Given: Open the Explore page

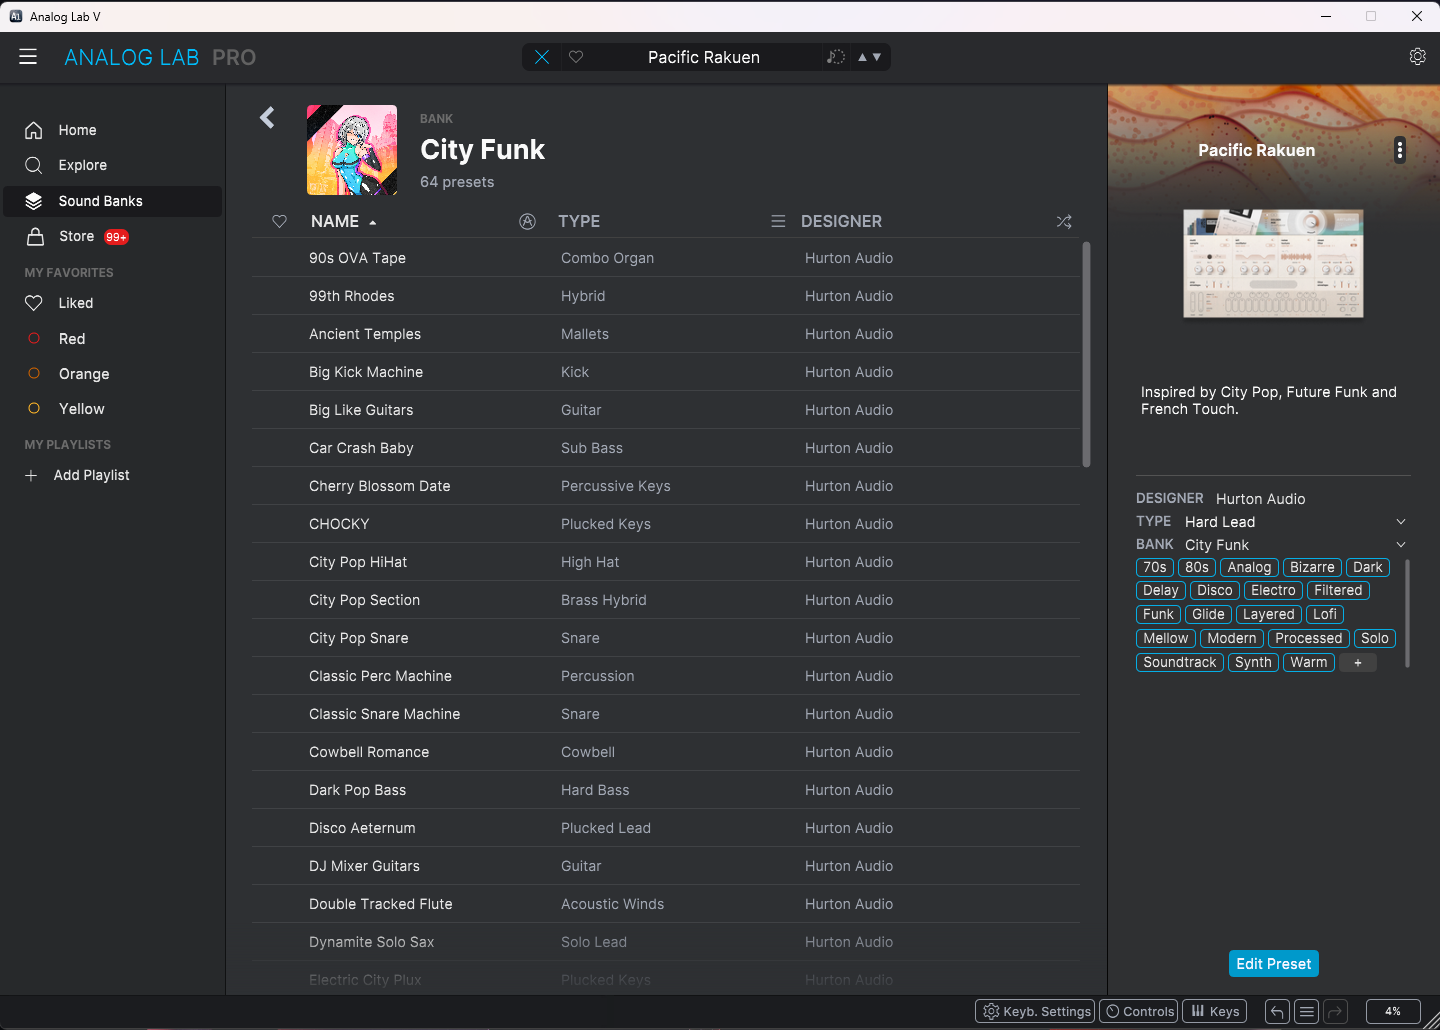Looking at the screenshot, I should [113, 165].
